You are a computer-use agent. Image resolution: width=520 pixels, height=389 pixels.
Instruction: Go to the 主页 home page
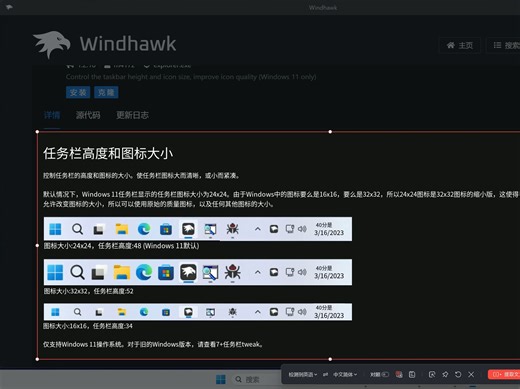click(x=460, y=45)
